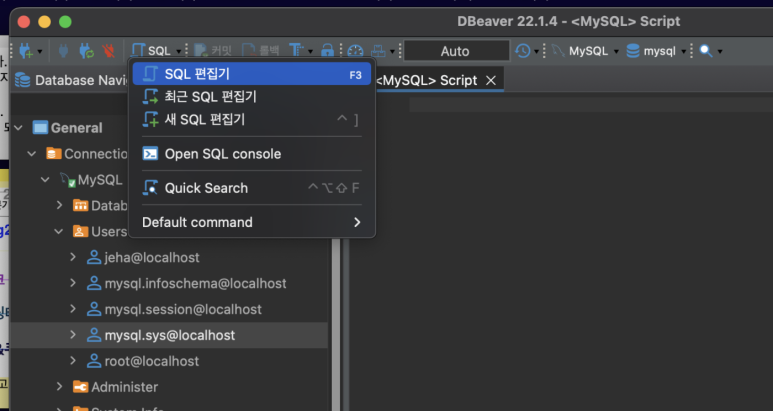This screenshot has width=773, height=411.
Task: Select the Administer tree item
Action: tap(124, 387)
